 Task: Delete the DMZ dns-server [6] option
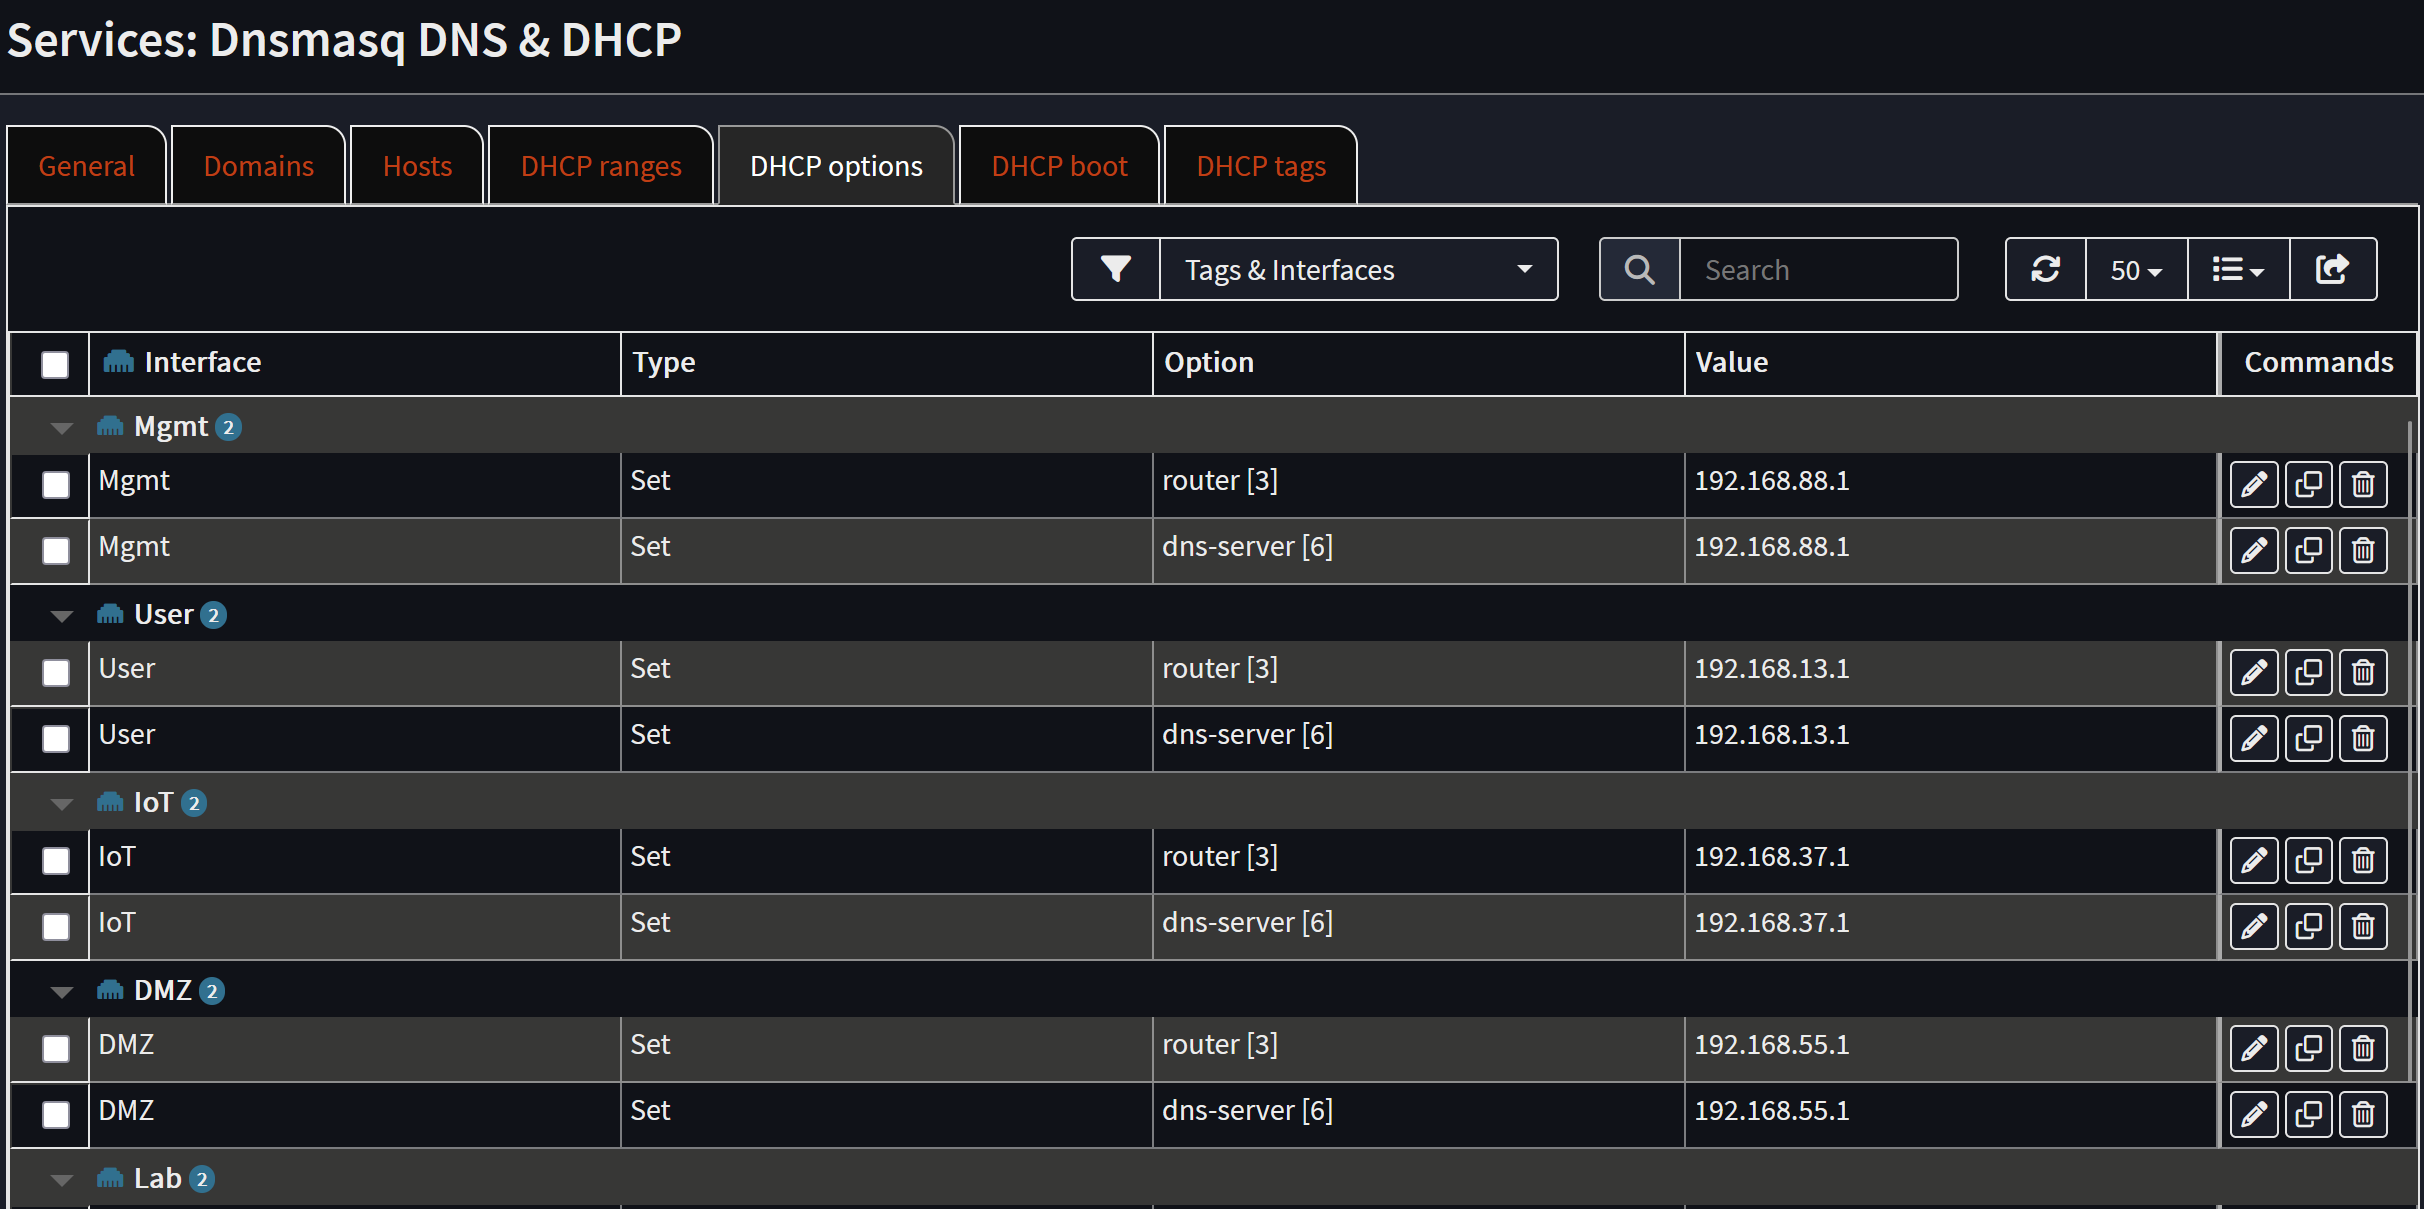(2363, 1114)
